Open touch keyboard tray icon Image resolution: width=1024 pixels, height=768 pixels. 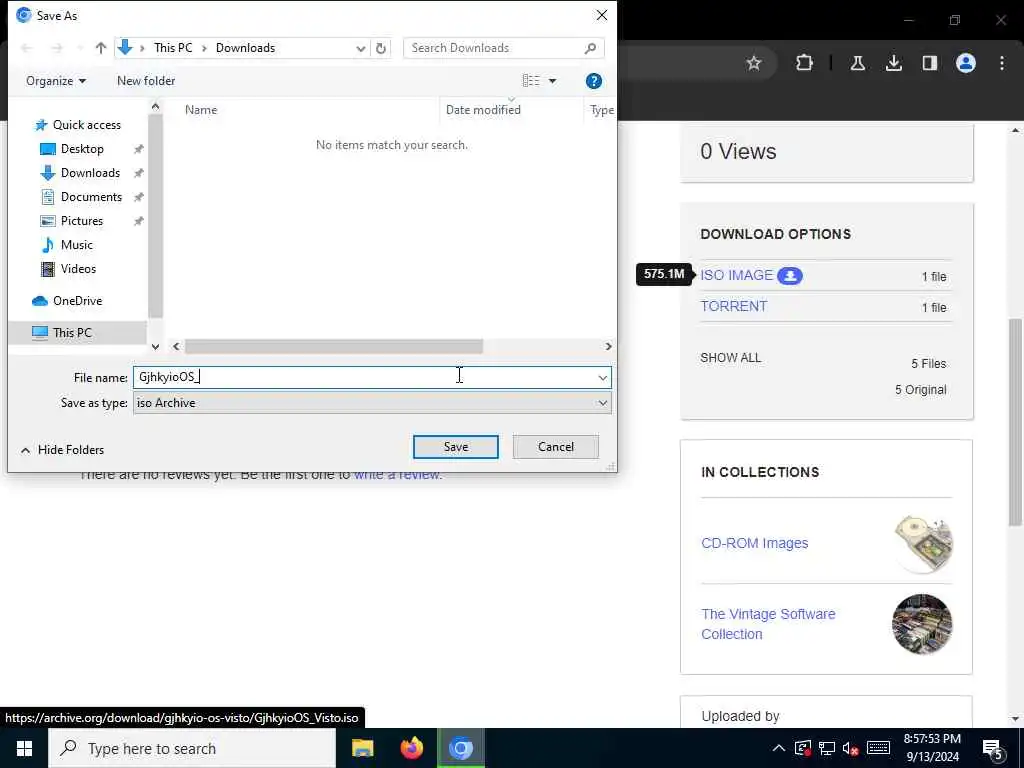click(878, 748)
